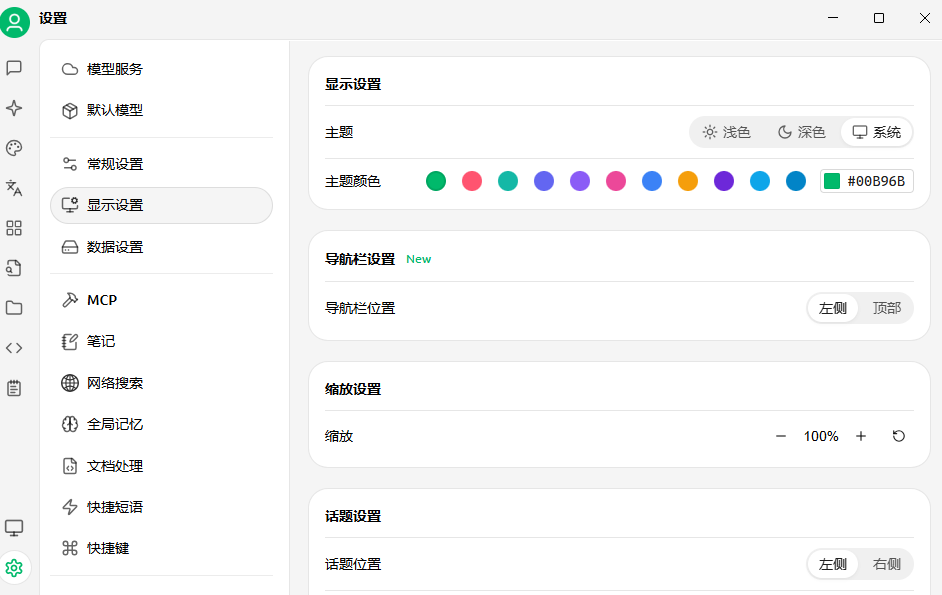Switch theme to 系统 system mode
The image size is (942, 595).
click(x=877, y=132)
